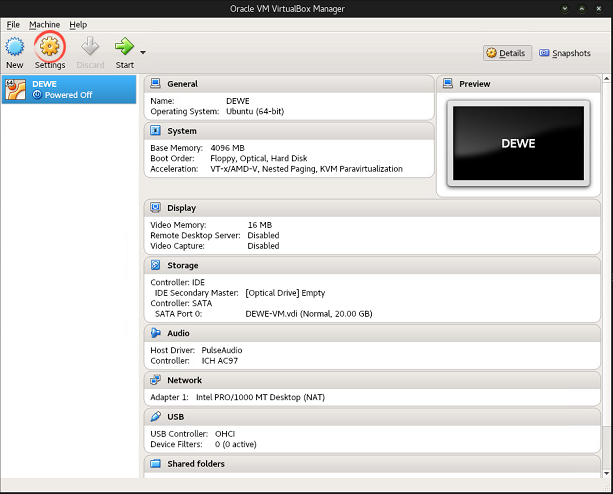Click the Audio section speaker icon
Screen dimensions: 613x494
pyautogui.click(x=155, y=333)
